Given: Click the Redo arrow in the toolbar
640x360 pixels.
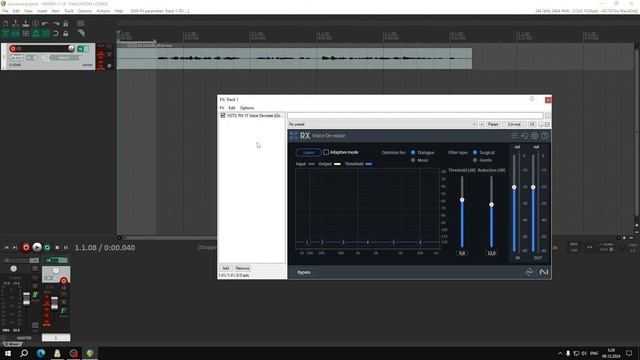Looking at the screenshot, I should coord(56,24).
